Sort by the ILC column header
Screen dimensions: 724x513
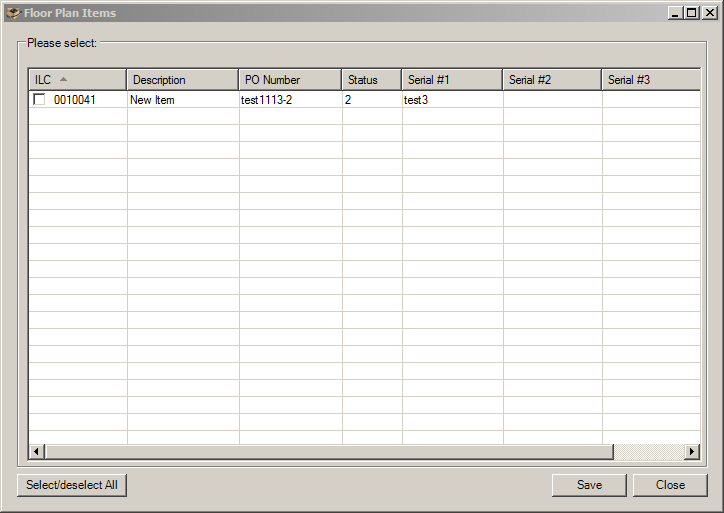pos(42,80)
